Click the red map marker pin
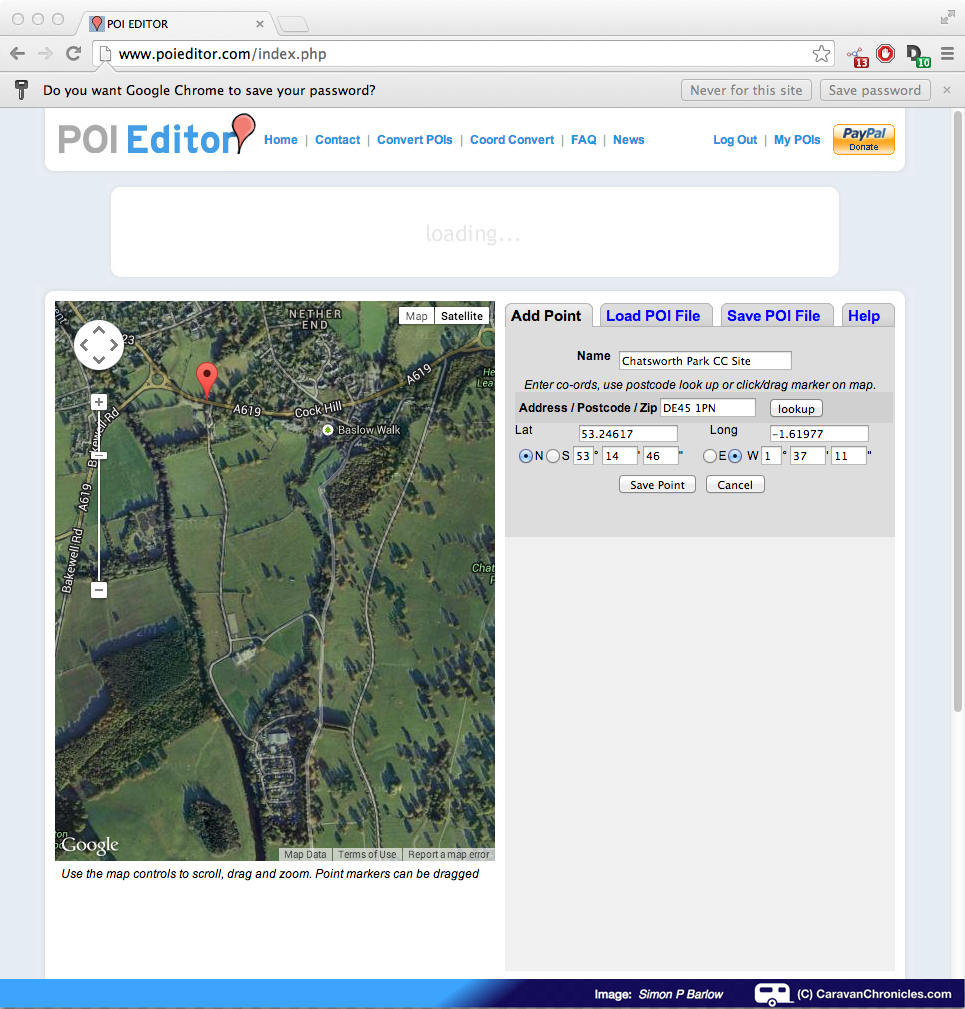The image size is (965, 1009). [207, 378]
